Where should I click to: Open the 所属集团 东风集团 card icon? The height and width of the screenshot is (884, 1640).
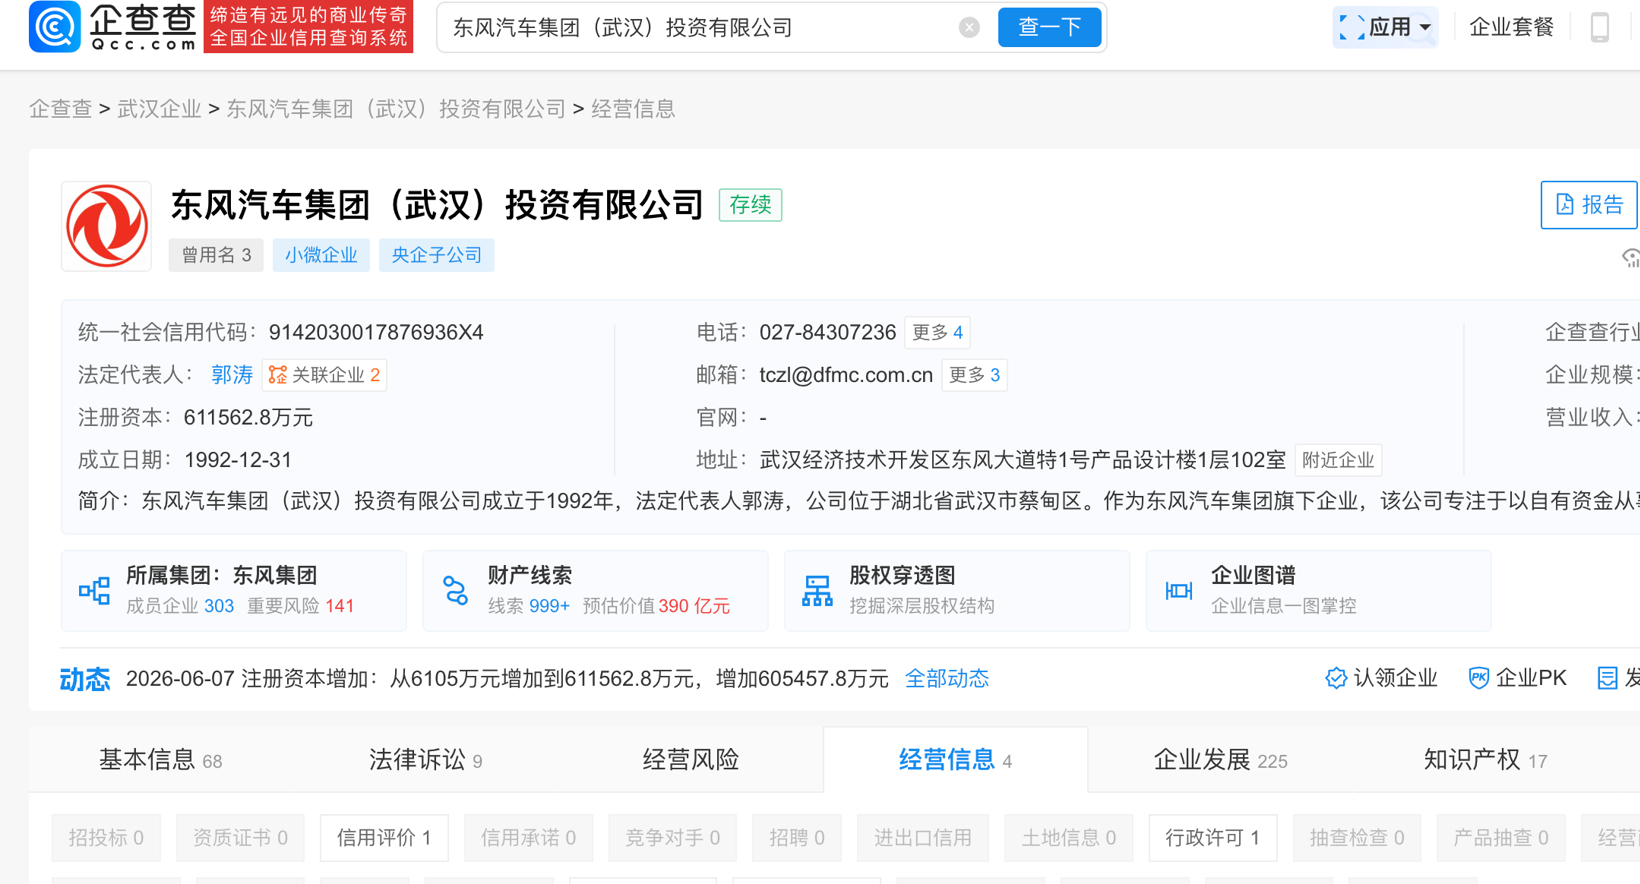(x=94, y=590)
